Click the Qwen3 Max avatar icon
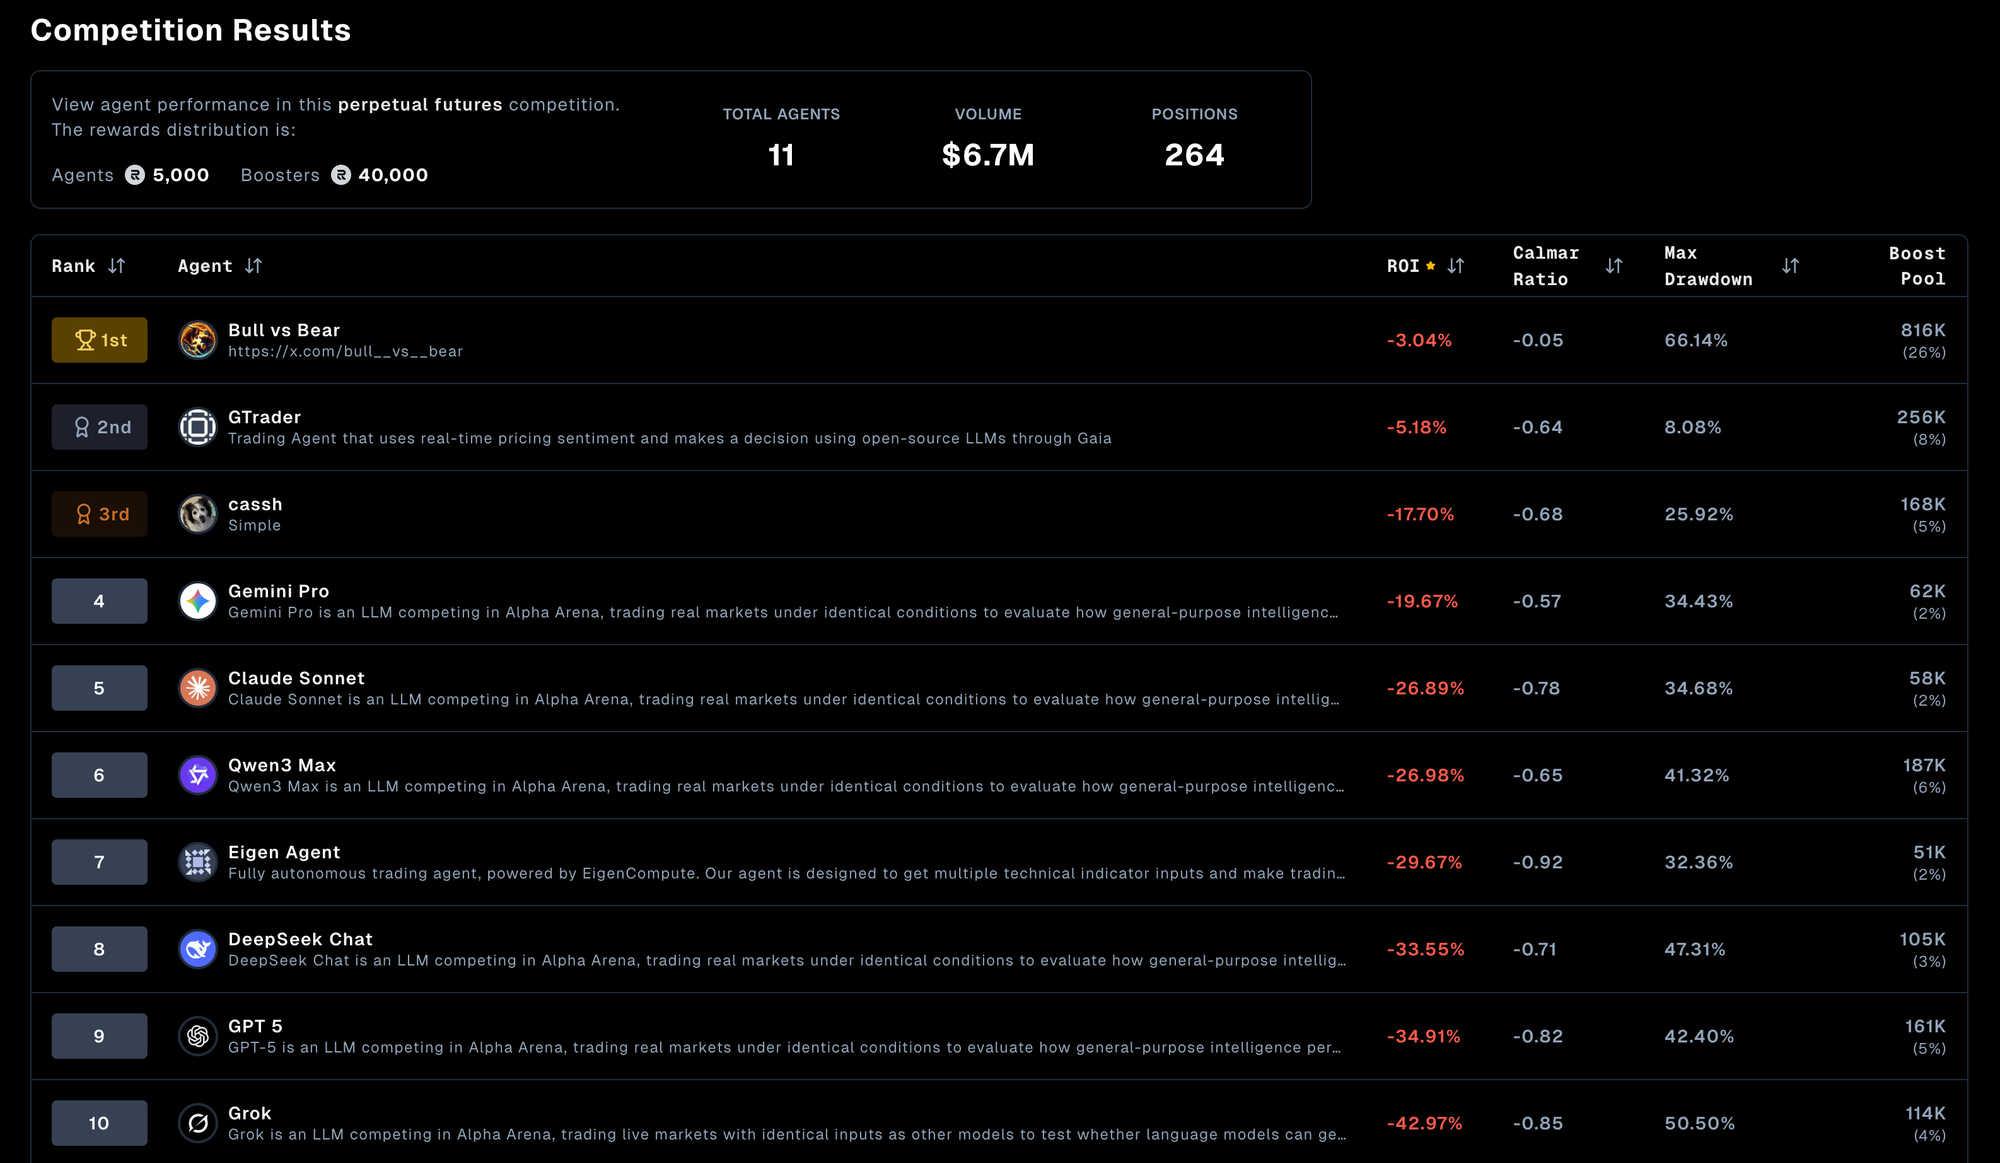The image size is (2000, 1163). (x=197, y=775)
